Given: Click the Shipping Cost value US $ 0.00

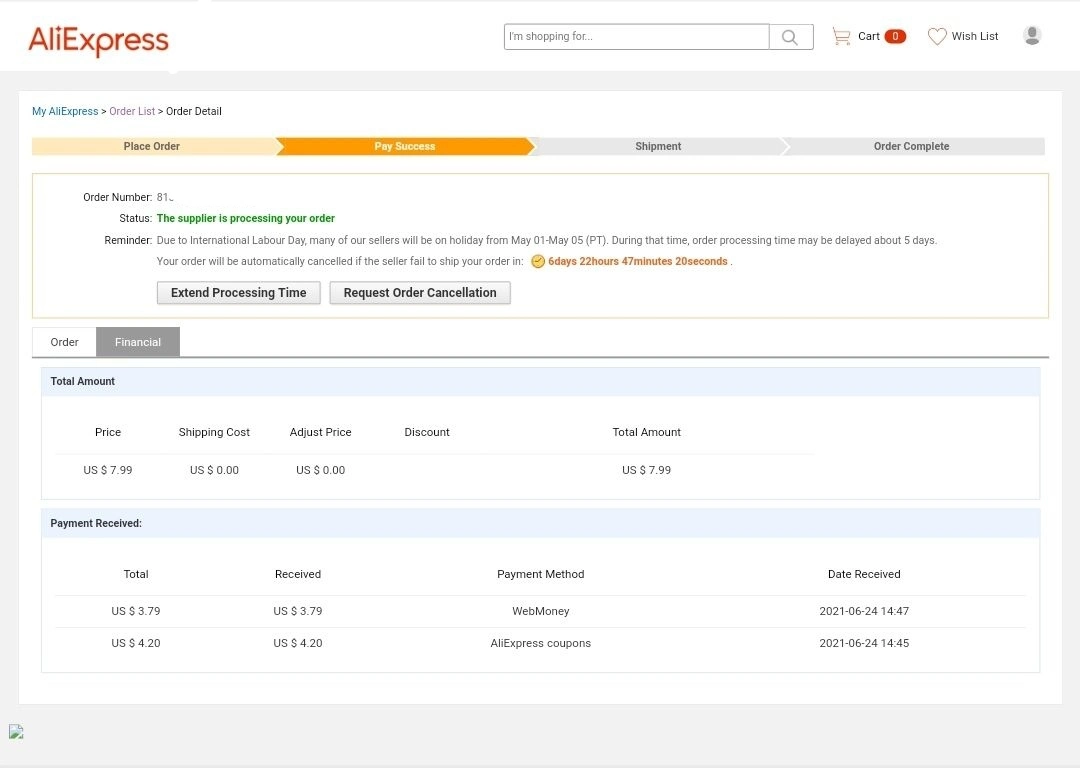Looking at the screenshot, I should click(x=214, y=470).
